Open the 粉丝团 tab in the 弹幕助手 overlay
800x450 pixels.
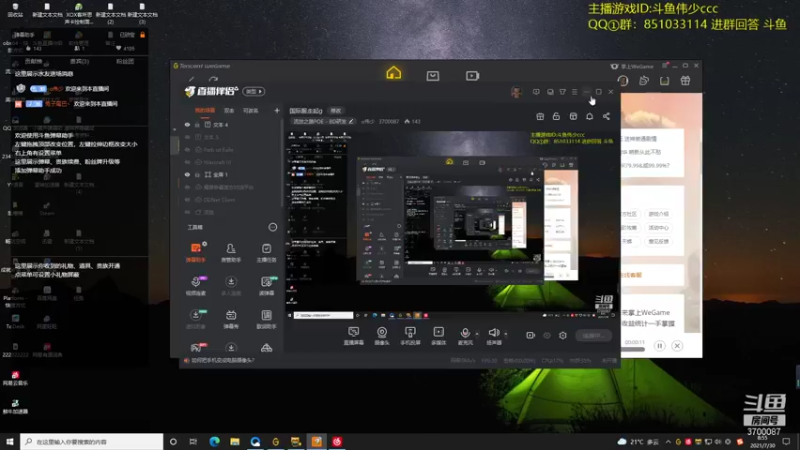point(126,61)
